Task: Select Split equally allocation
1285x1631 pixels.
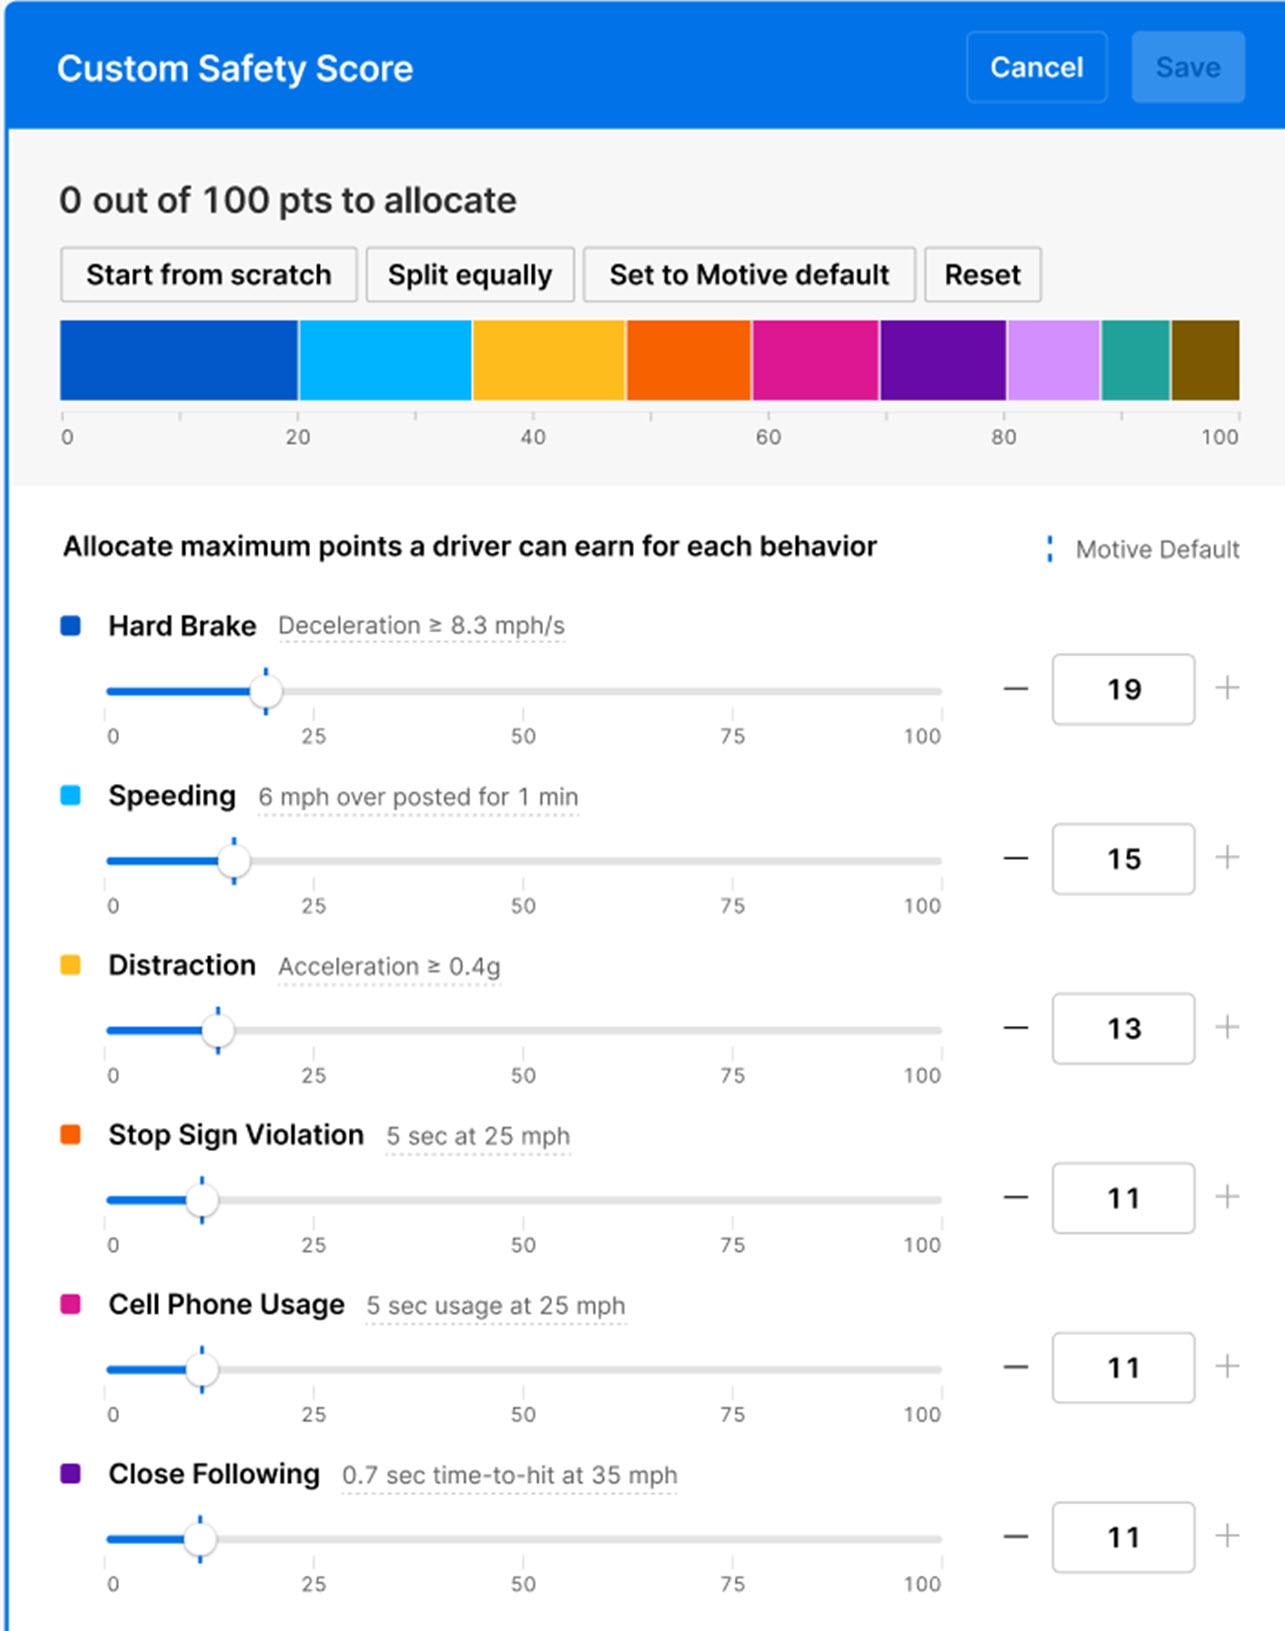Action: pyautogui.click(x=470, y=275)
